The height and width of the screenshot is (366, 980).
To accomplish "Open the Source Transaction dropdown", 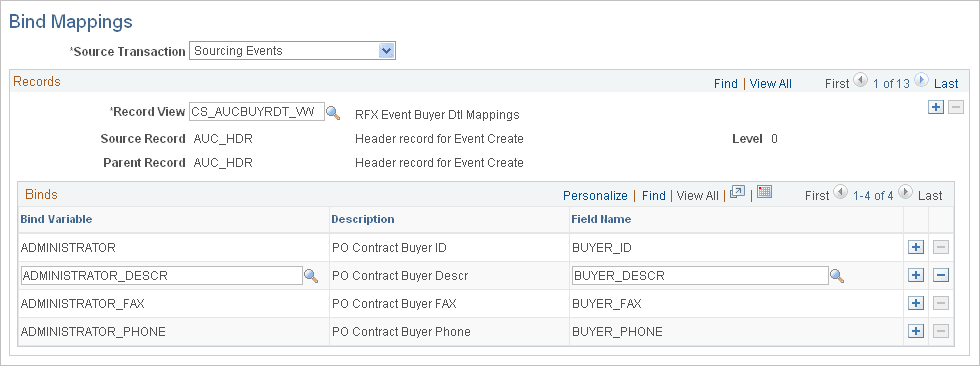I will coord(387,51).
